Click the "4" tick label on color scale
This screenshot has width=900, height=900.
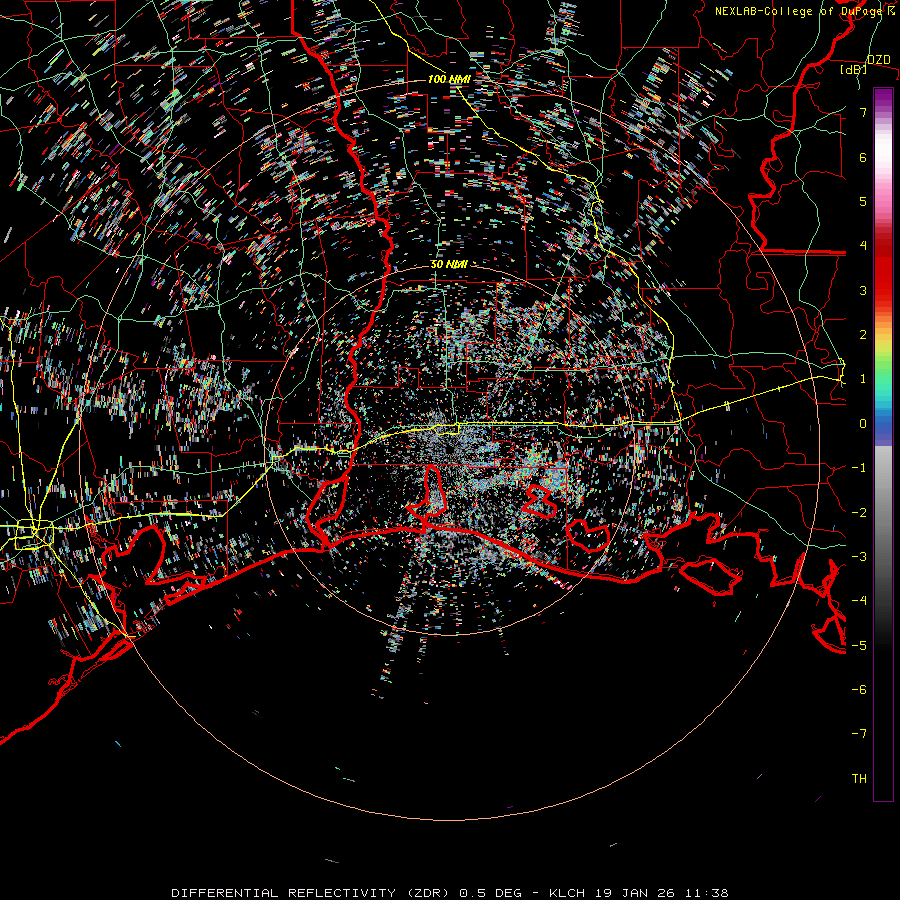863,246
